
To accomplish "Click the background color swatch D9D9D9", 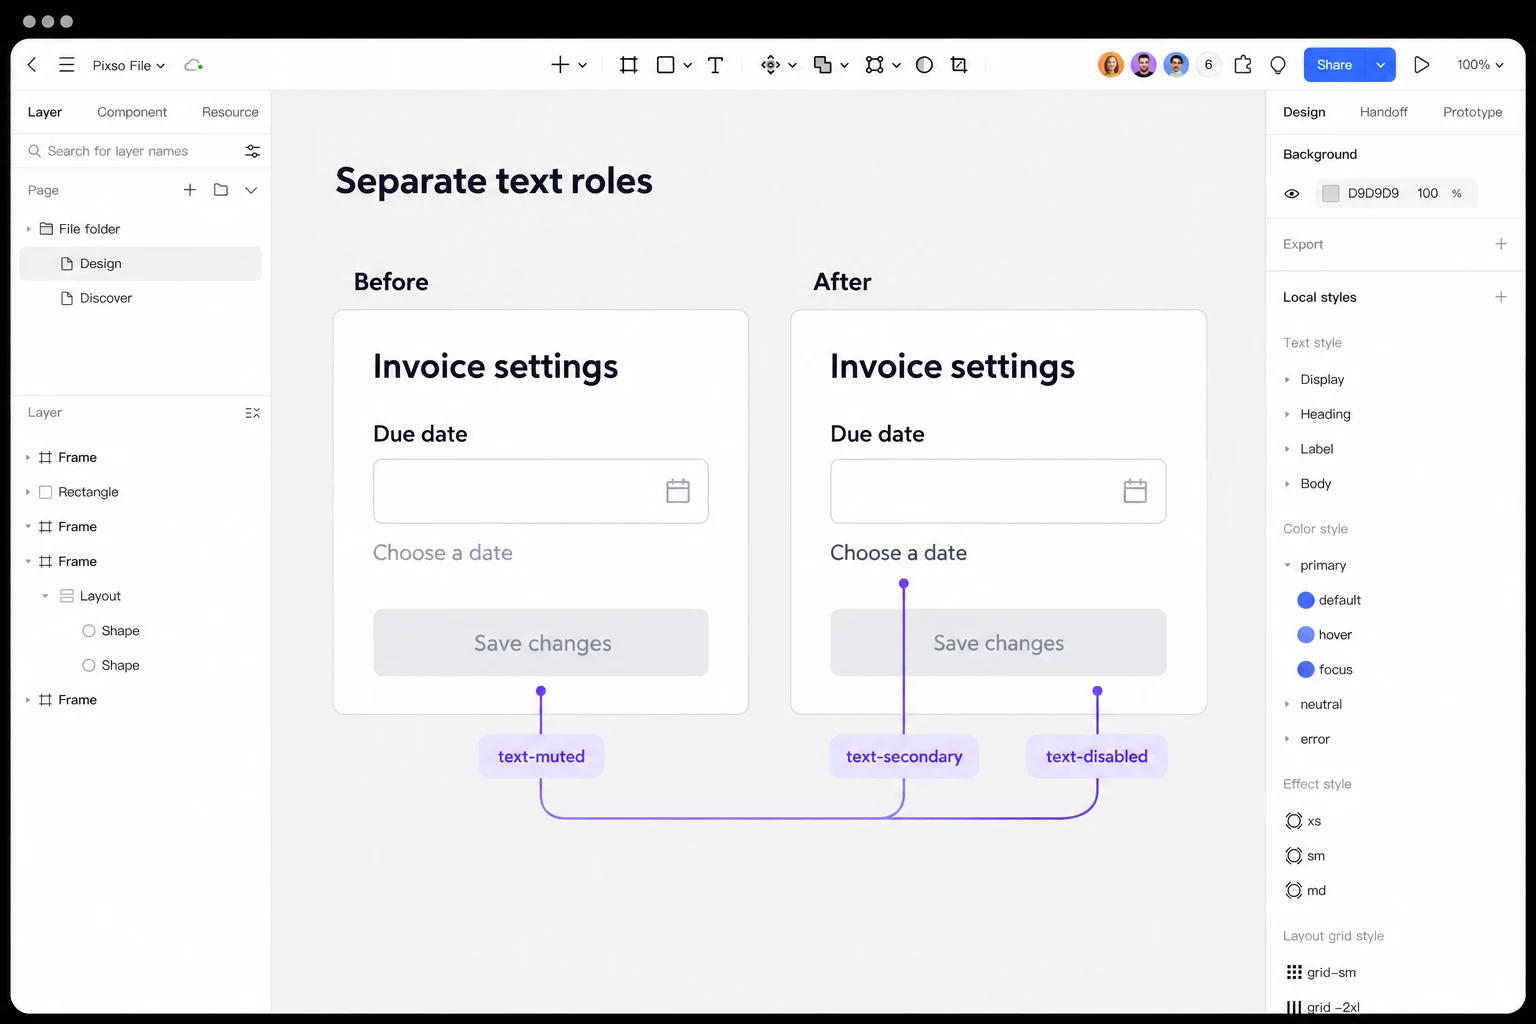I will [1330, 194].
